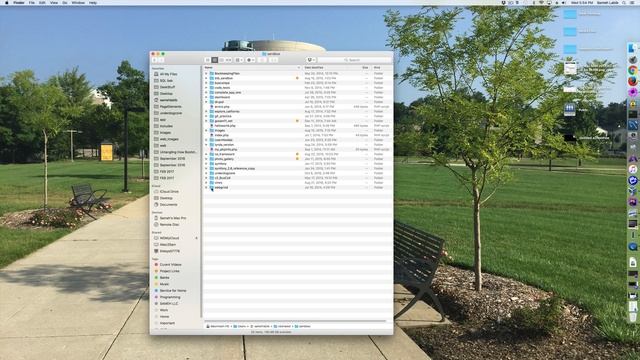
Task: Sort by the Name column header
Action: [x=252, y=67]
